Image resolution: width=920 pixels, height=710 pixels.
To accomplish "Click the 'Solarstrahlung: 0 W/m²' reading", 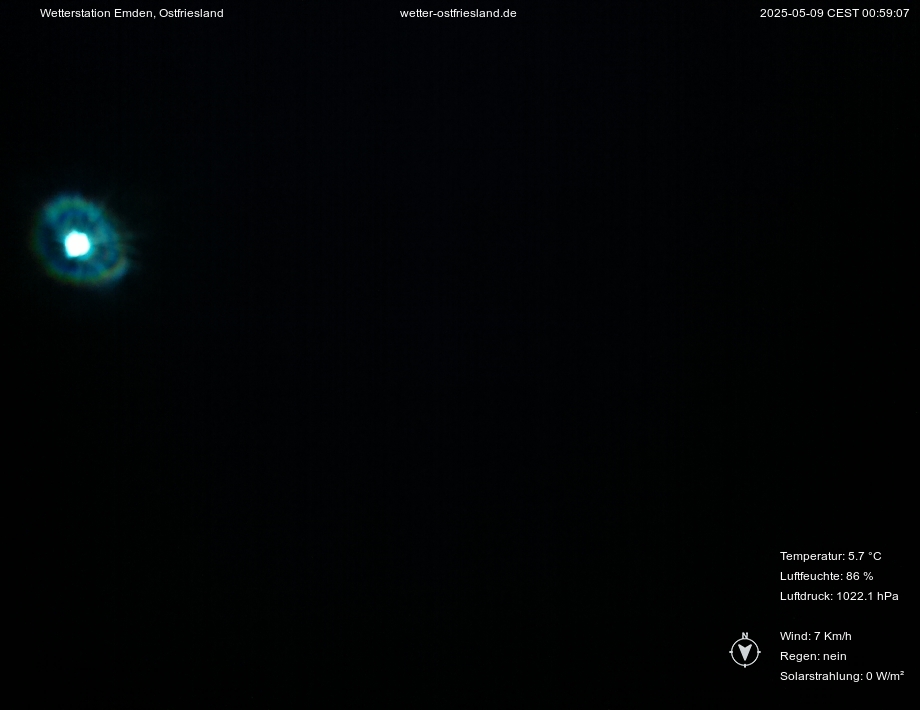I will tap(841, 676).
